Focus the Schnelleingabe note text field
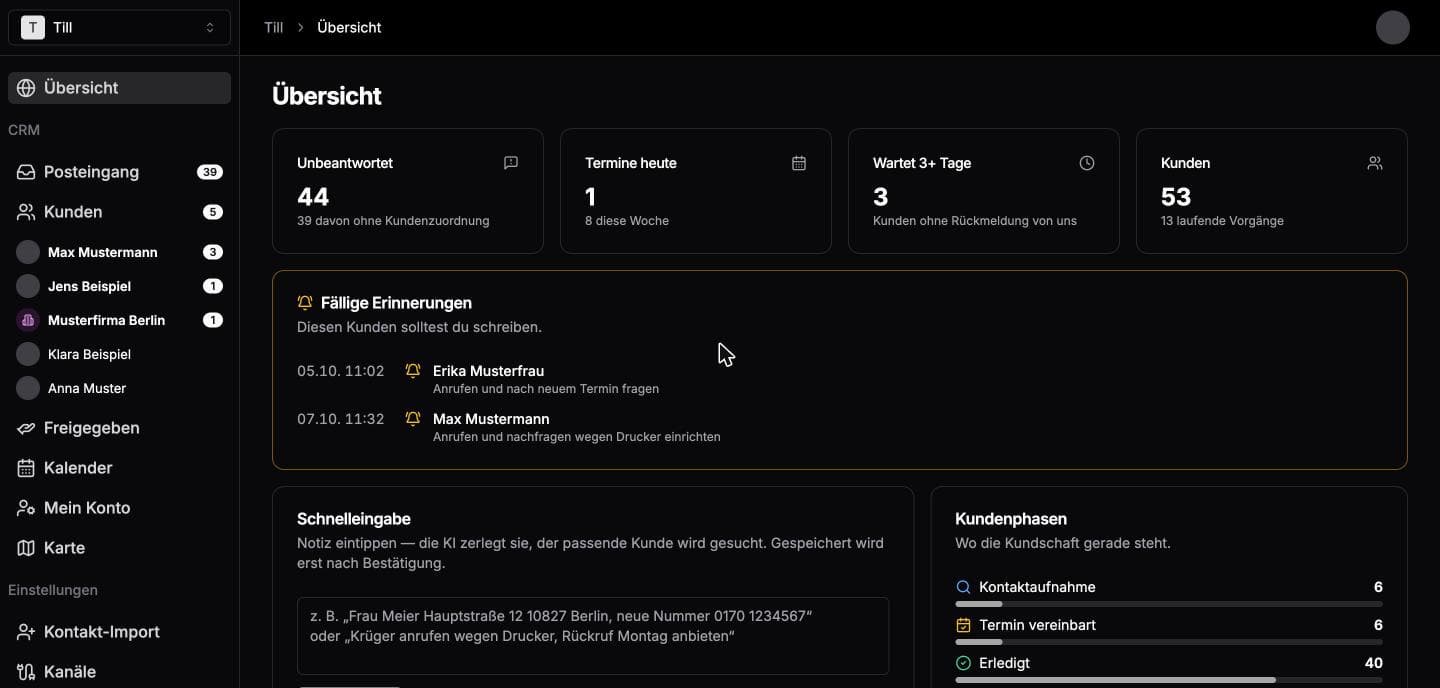The width and height of the screenshot is (1440, 688). (x=593, y=636)
